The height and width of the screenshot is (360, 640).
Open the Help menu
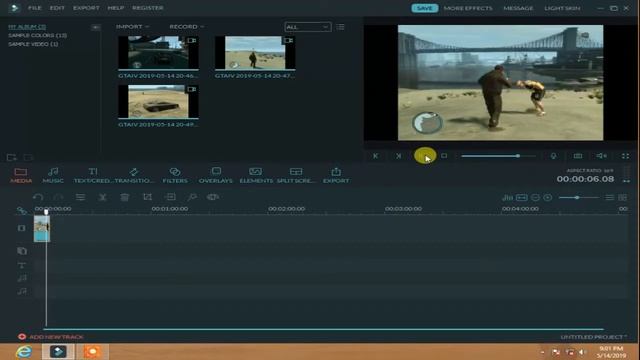(116, 8)
